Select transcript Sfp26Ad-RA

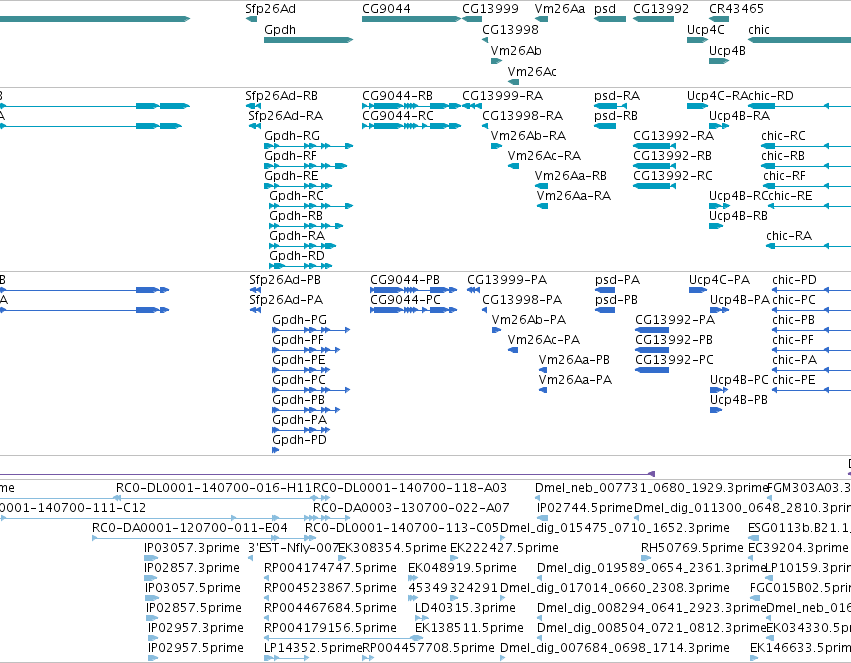point(285,116)
